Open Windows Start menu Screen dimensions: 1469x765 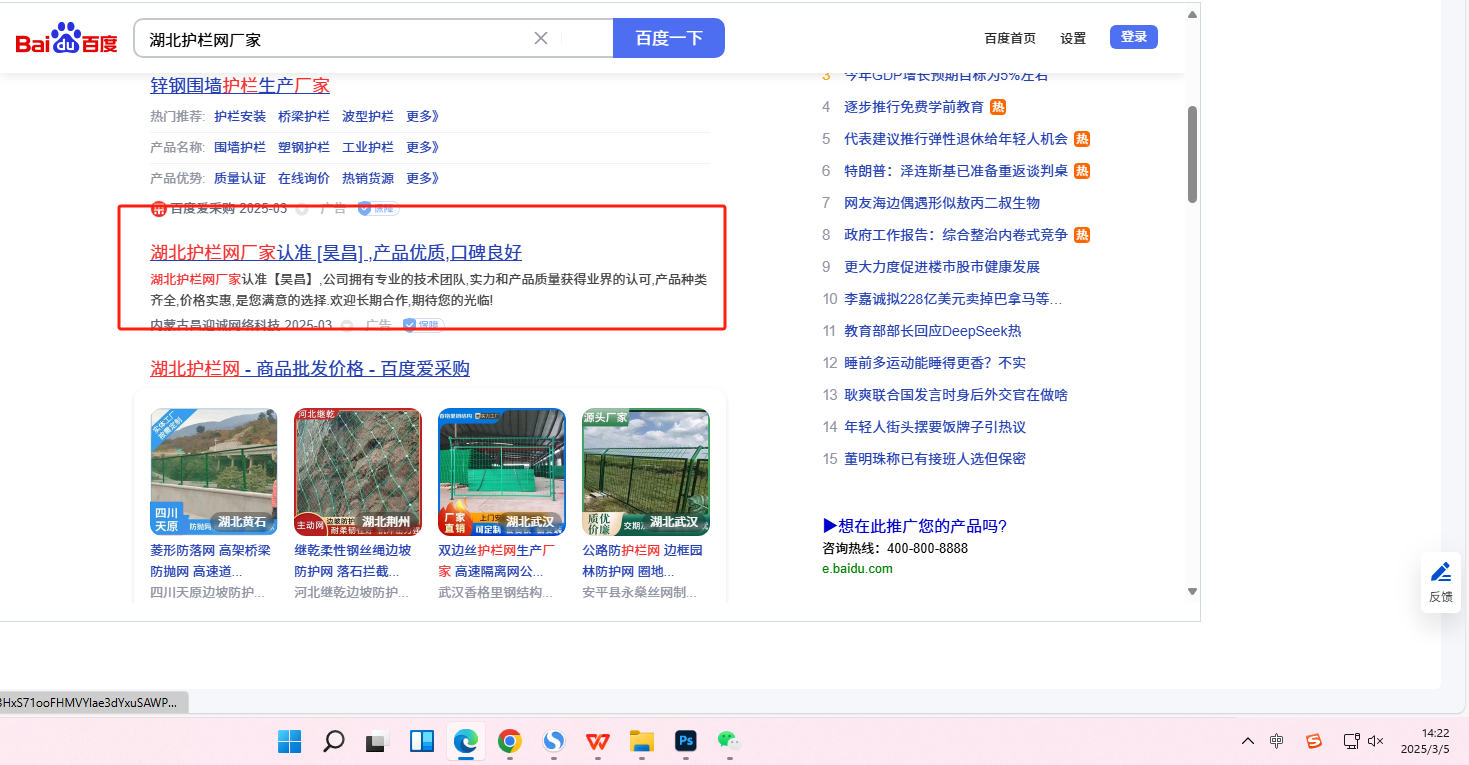click(290, 741)
